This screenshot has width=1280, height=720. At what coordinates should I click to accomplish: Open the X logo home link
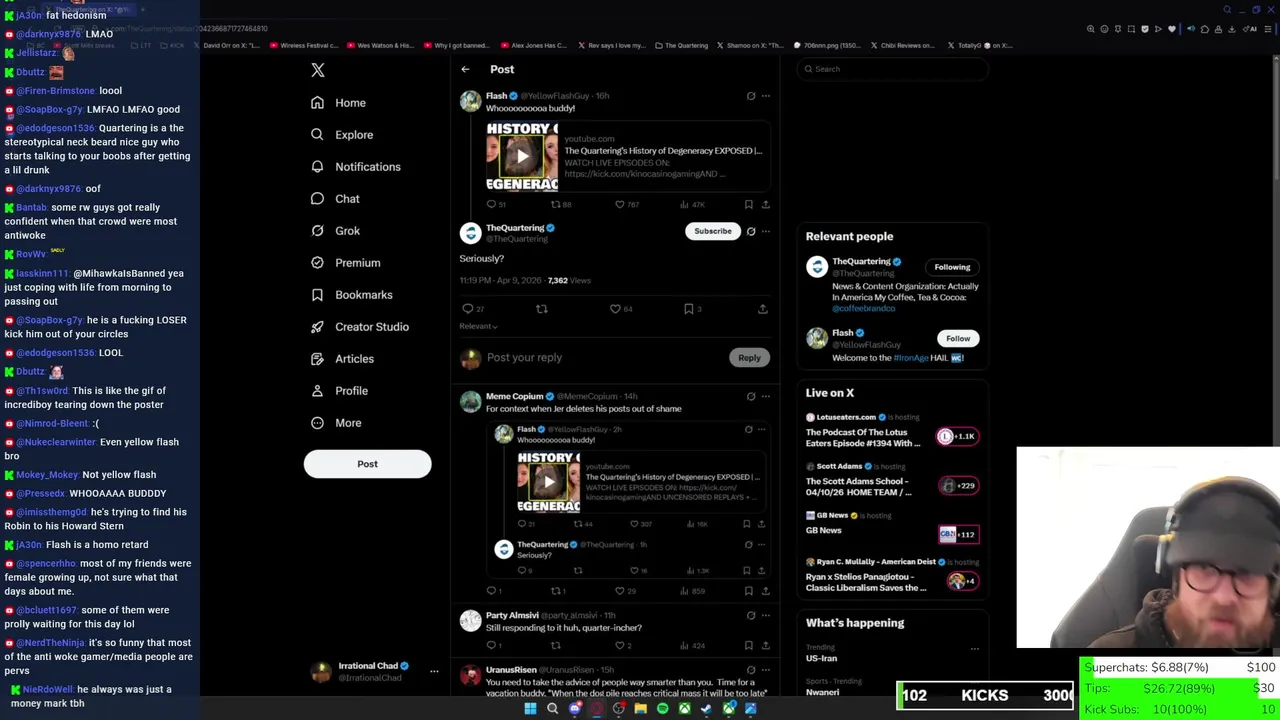tap(318, 70)
